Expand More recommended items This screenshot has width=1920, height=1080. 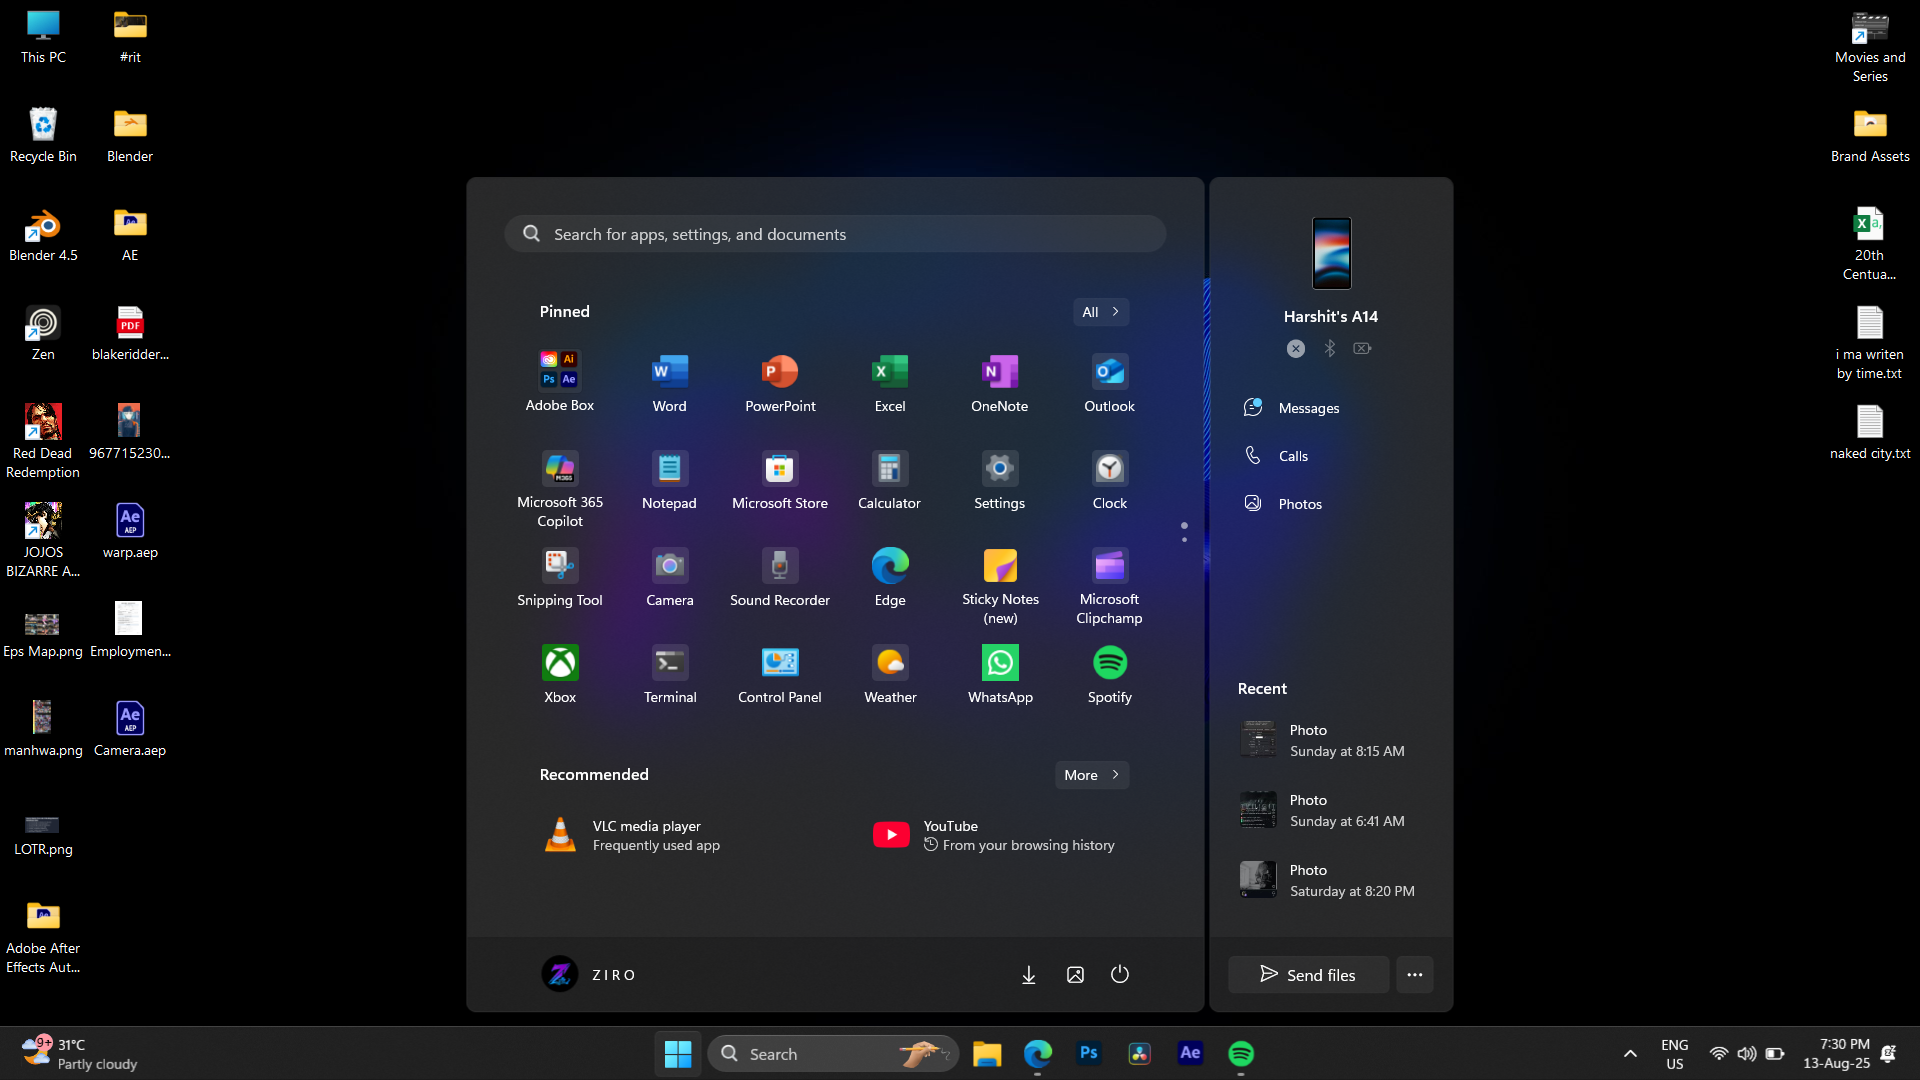1091,775
